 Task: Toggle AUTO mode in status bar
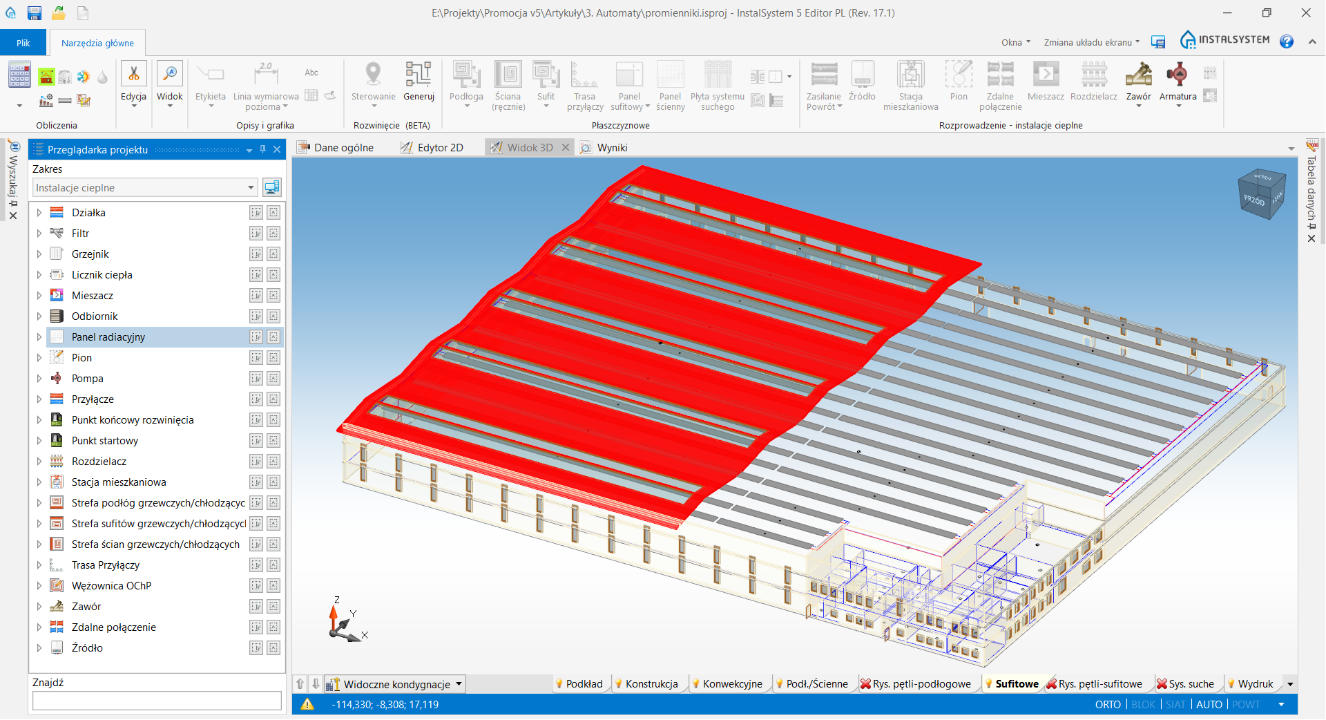click(1209, 704)
